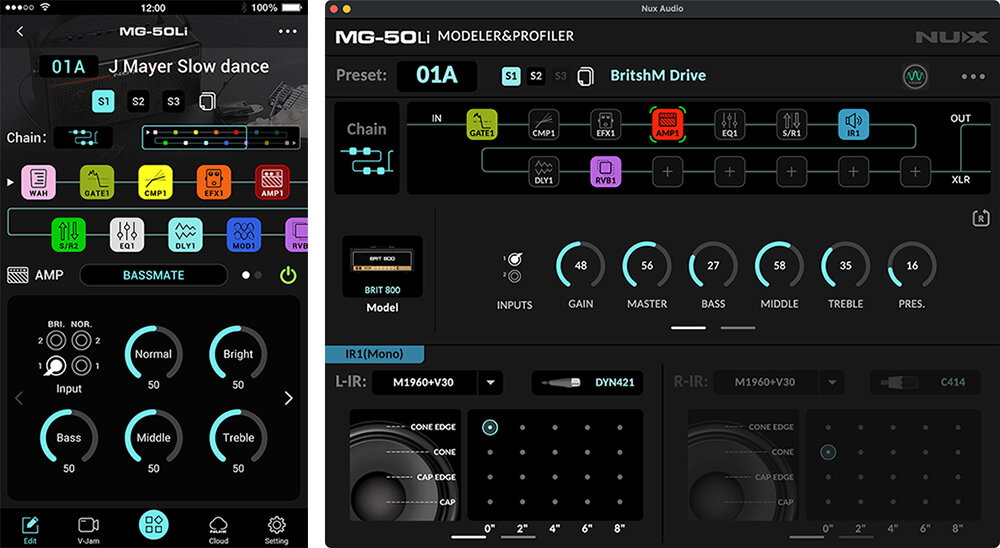Open the RVB1 reverb block in desktop chain
The image size is (1000, 548).
pos(605,171)
